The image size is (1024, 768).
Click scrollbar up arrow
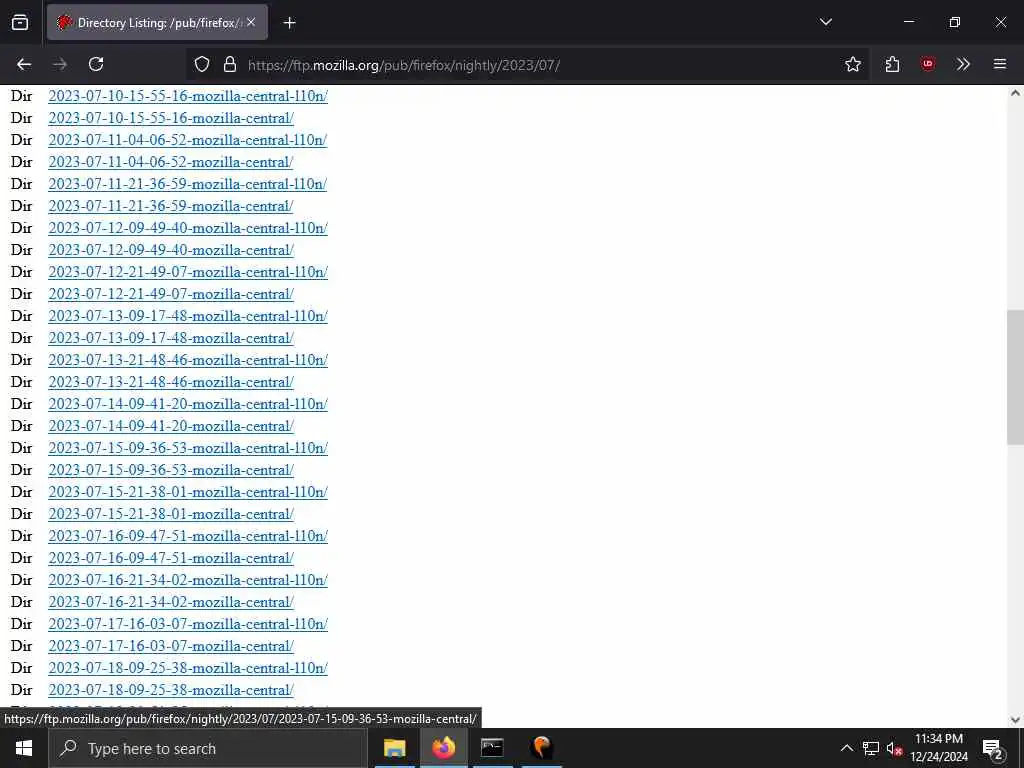[x=1015, y=93]
